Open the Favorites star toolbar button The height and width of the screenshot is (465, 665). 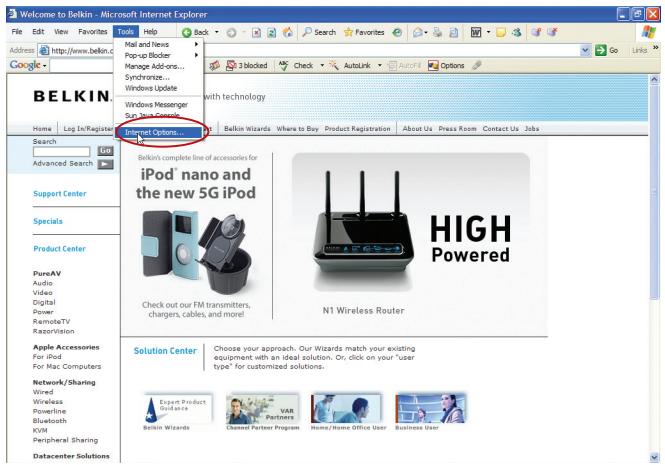pyautogui.click(x=364, y=32)
